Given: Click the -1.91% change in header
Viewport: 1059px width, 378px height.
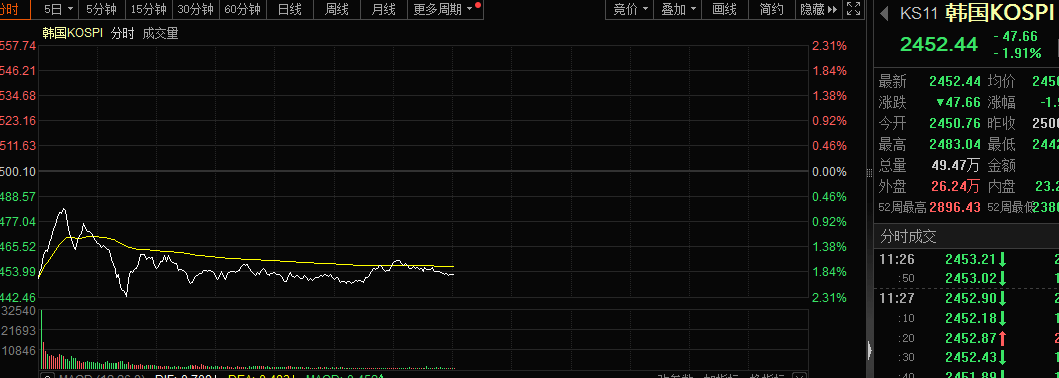Looking at the screenshot, I should (x=1017, y=53).
